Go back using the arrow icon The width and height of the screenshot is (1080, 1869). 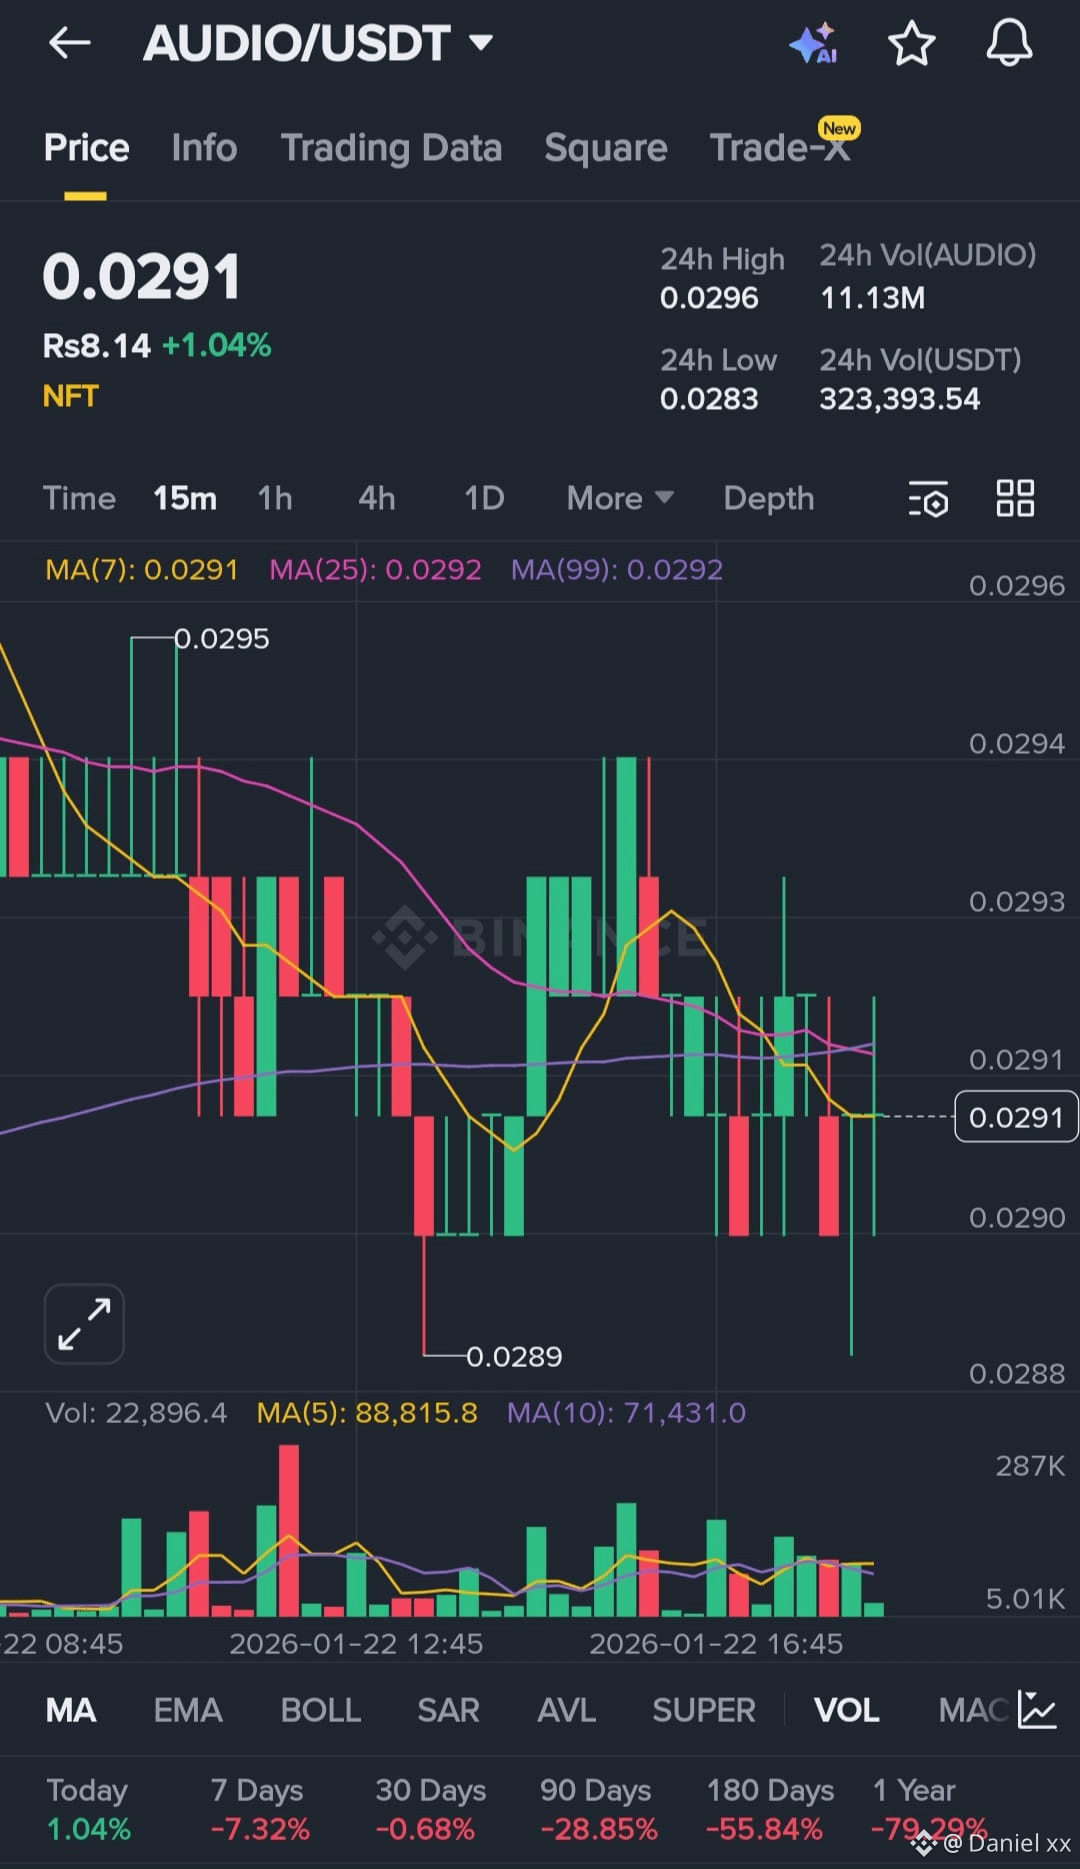(x=70, y=43)
